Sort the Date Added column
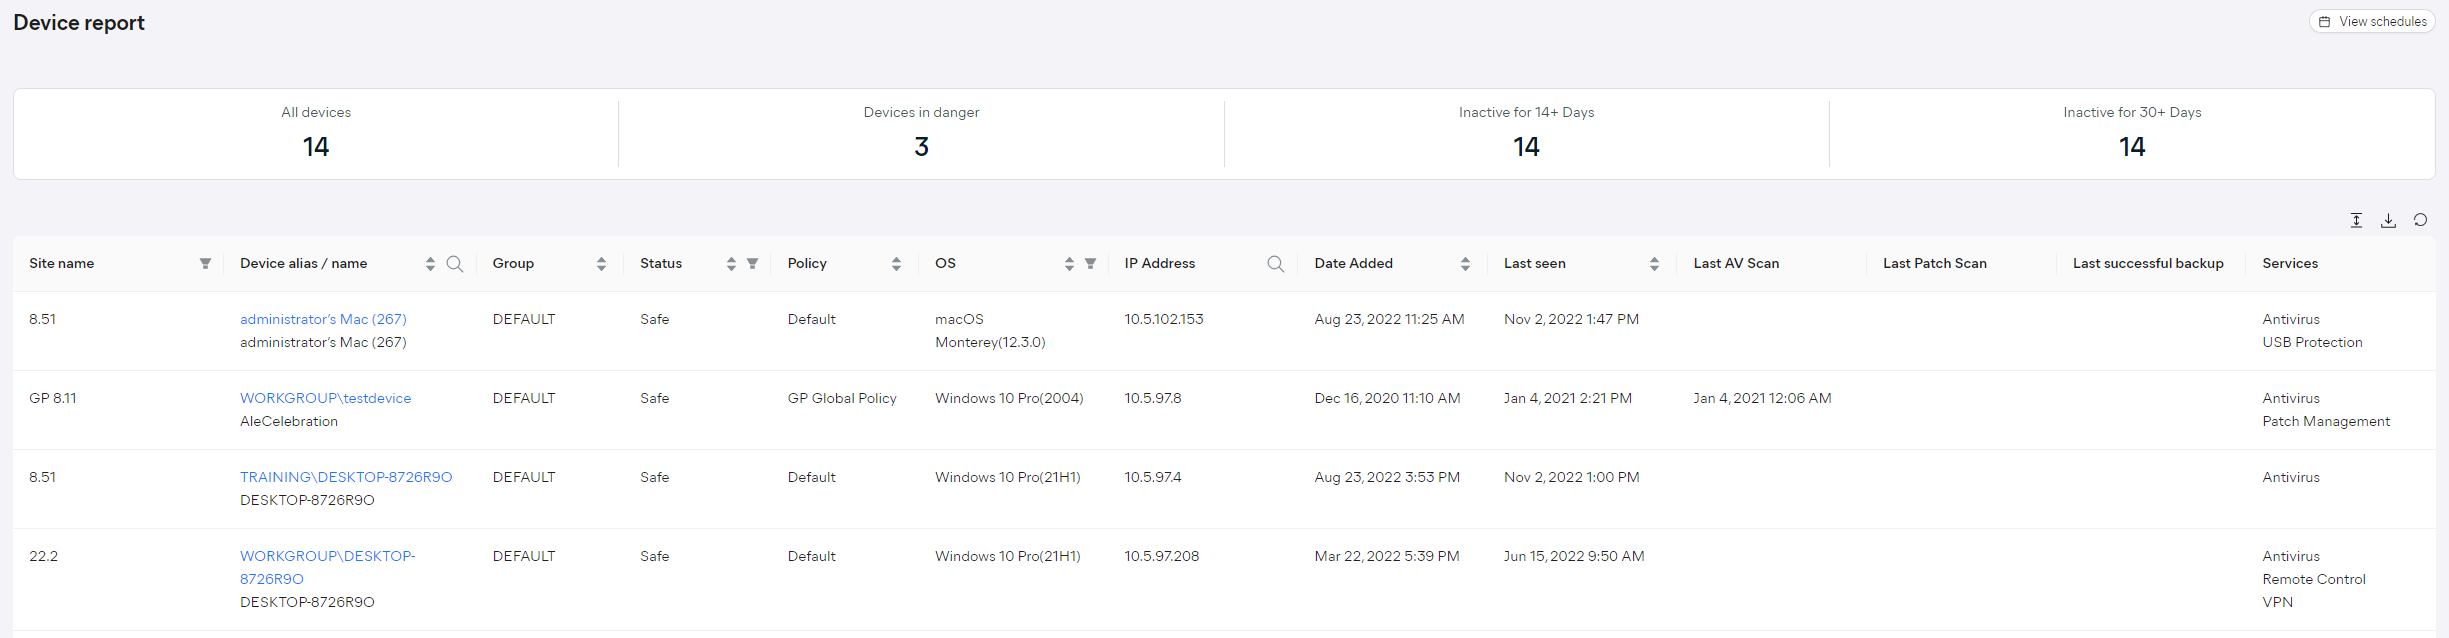Viewport: 2449px width, 638px height. pyautogui.click(x=1465, y=263)
